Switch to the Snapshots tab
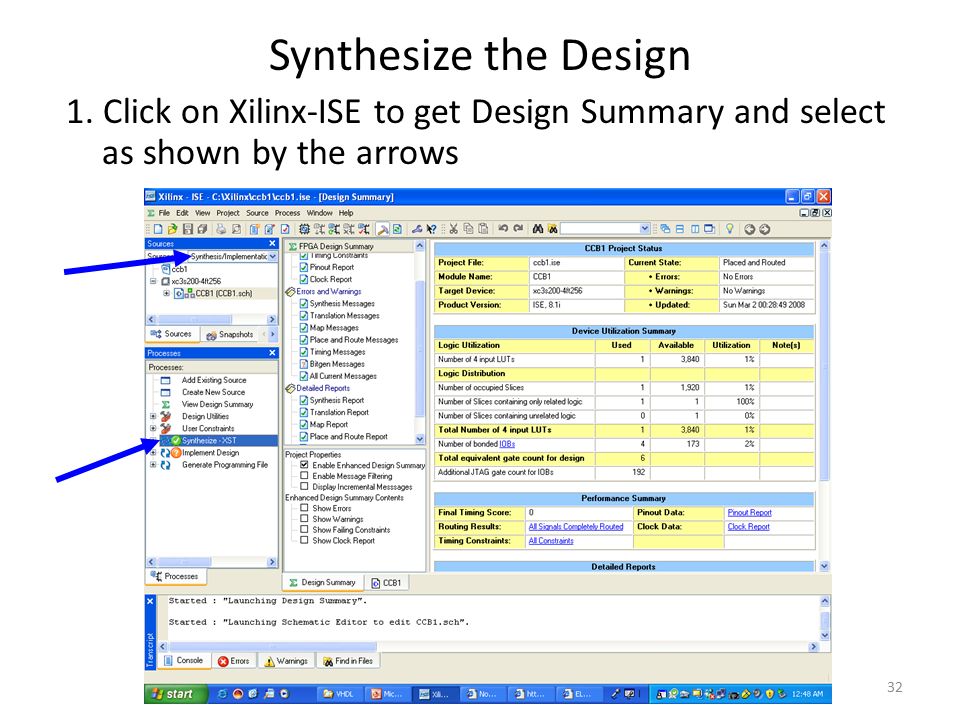Image resolution: width=960 pixels, height=720 pixels. tap(230, 335)
